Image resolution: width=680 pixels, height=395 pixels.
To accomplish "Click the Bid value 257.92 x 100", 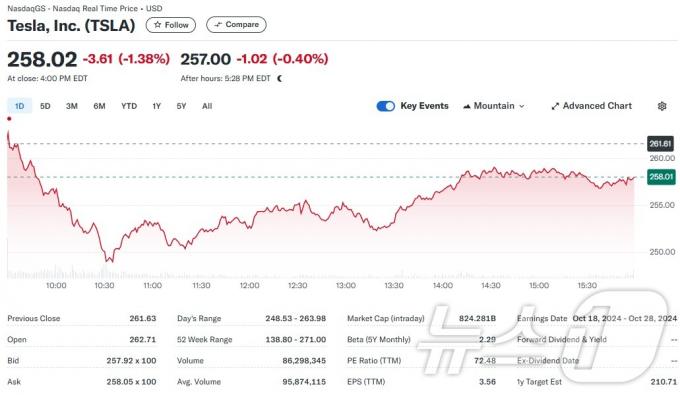I will click(x=131, y=361).
